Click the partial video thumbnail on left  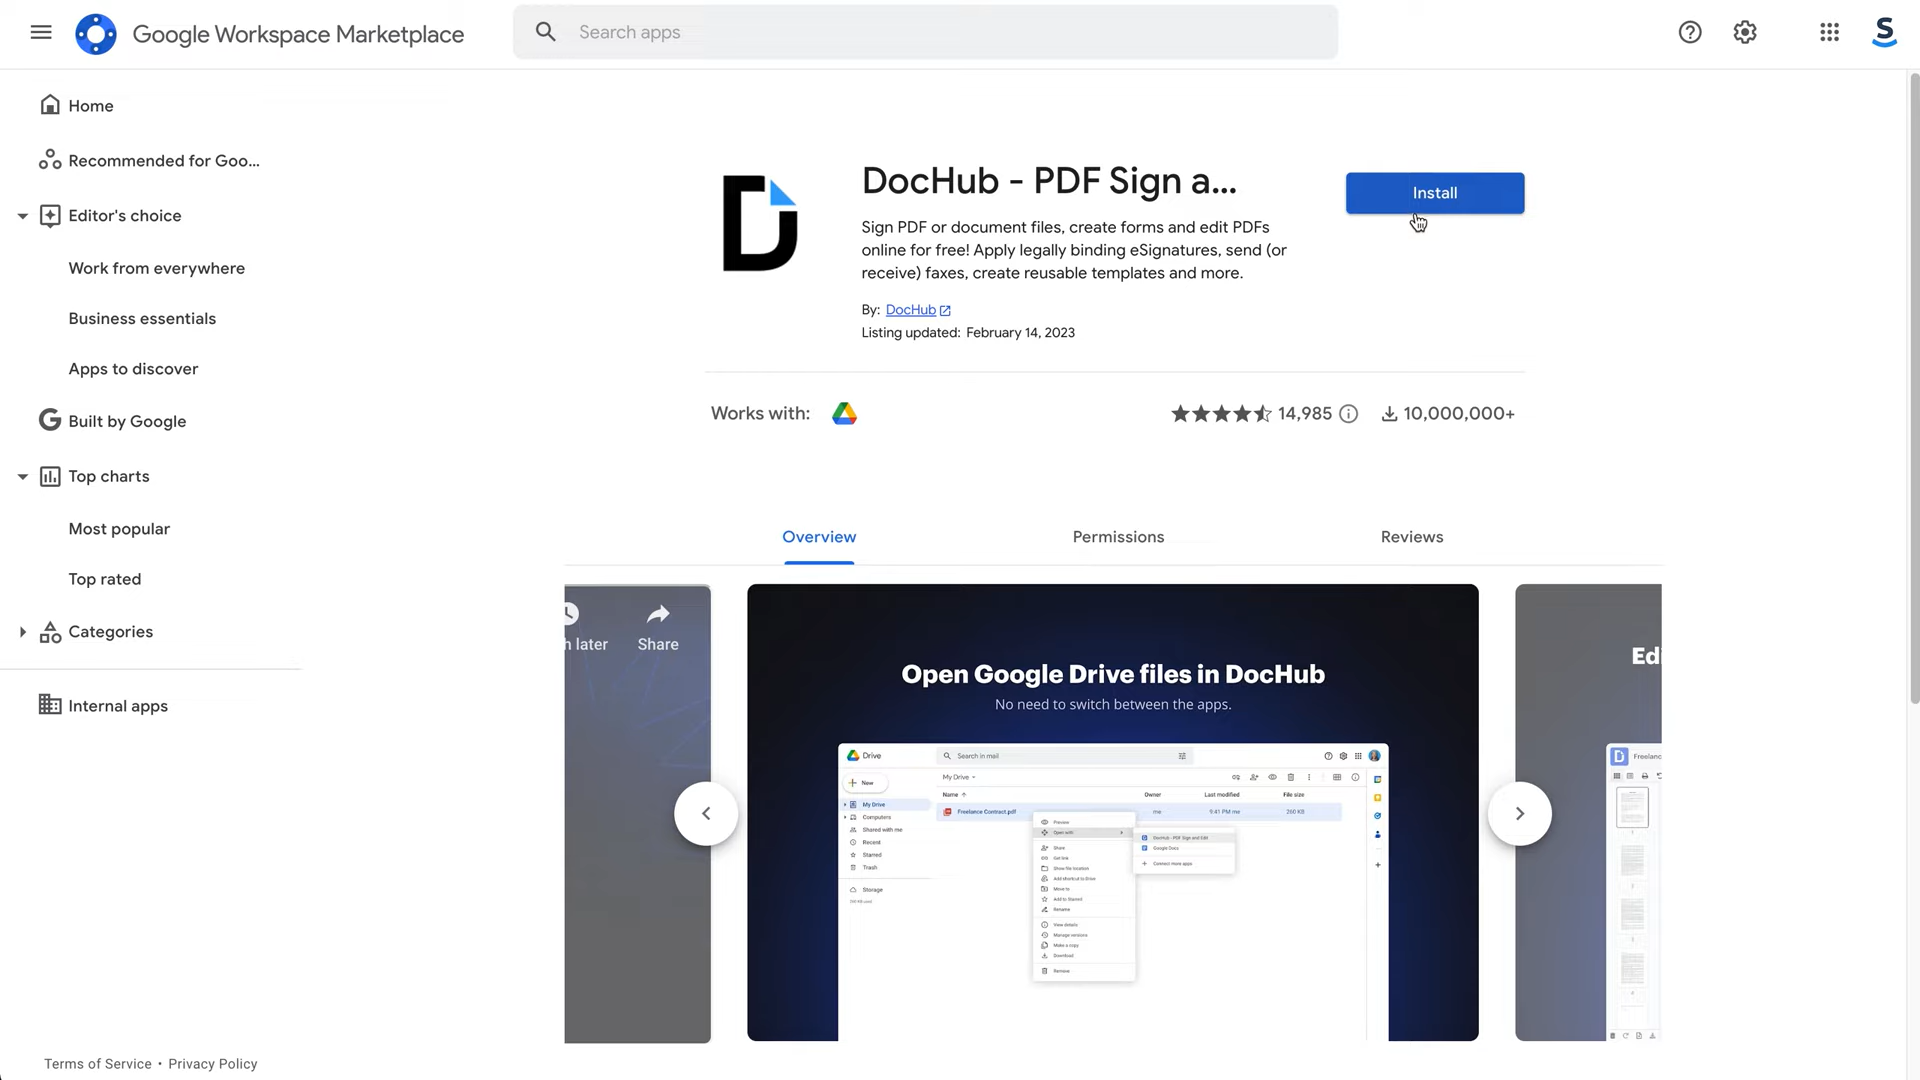point(637,813)
